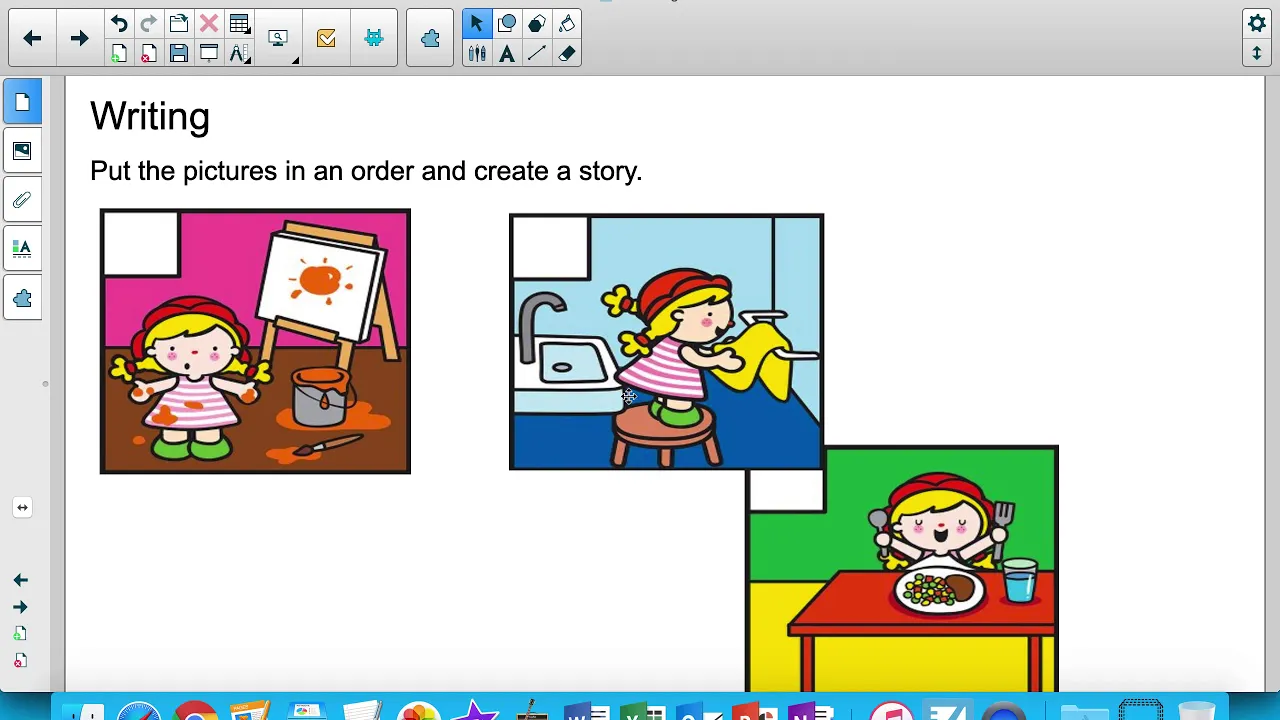Select the Lines tool
Viewport: 1280px width, 720px height.
(536, 53)
